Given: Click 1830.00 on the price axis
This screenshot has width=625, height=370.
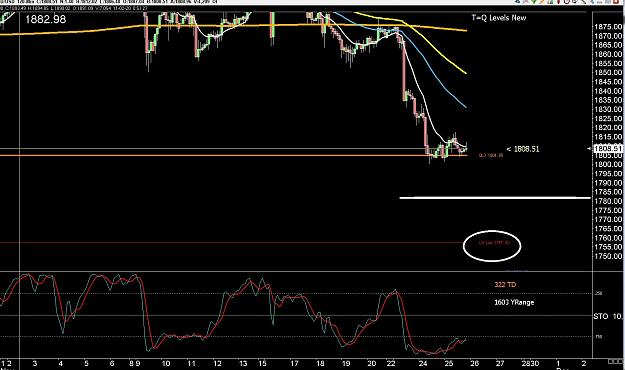Looking at the screenshot, I should (608, 109).
